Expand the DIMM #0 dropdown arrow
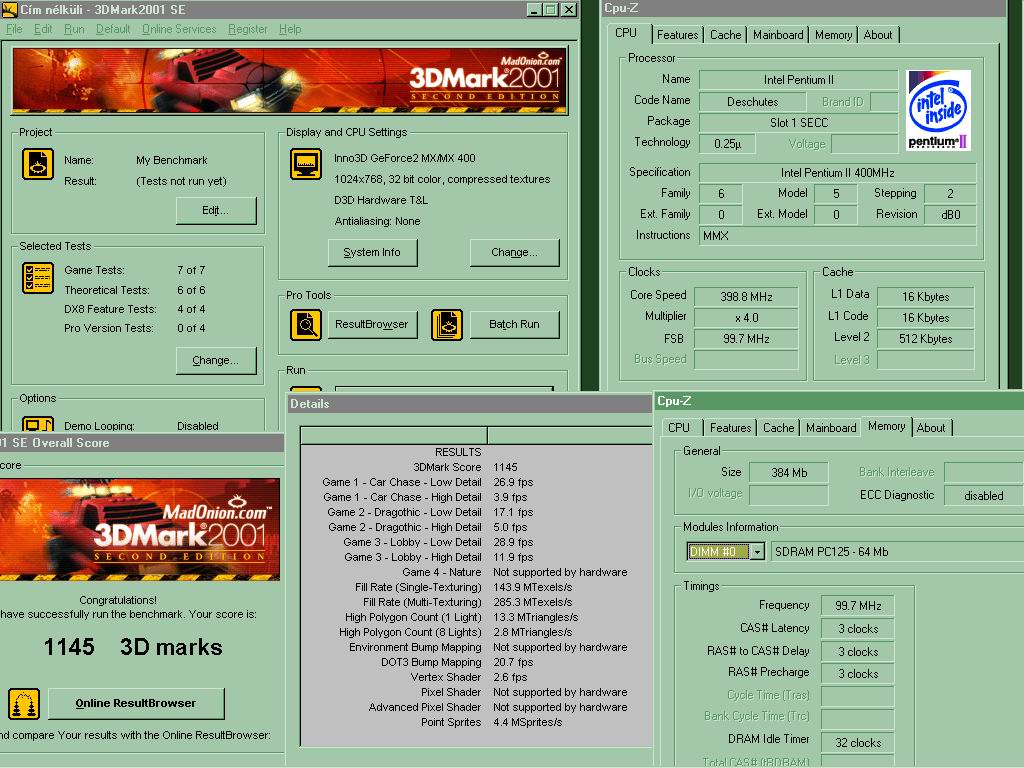 757,552
